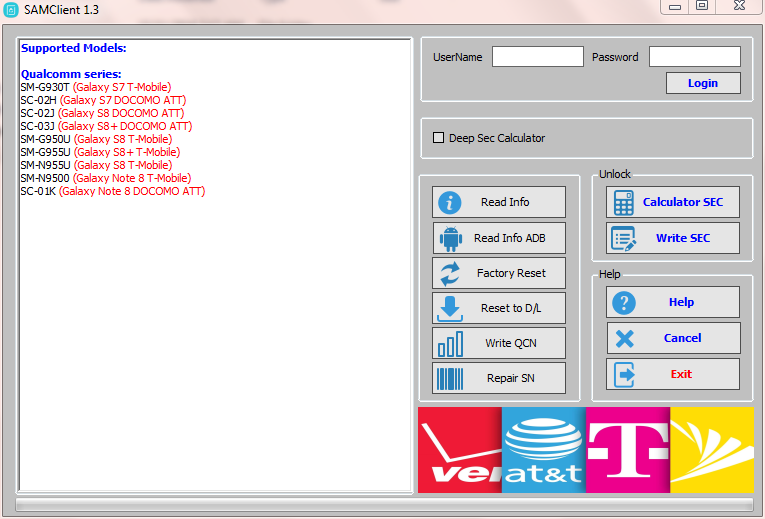Click the SM-G930T model line
The height and width of the screenshot is (519, 765).
pyautogui.click(x=96, y=87)
